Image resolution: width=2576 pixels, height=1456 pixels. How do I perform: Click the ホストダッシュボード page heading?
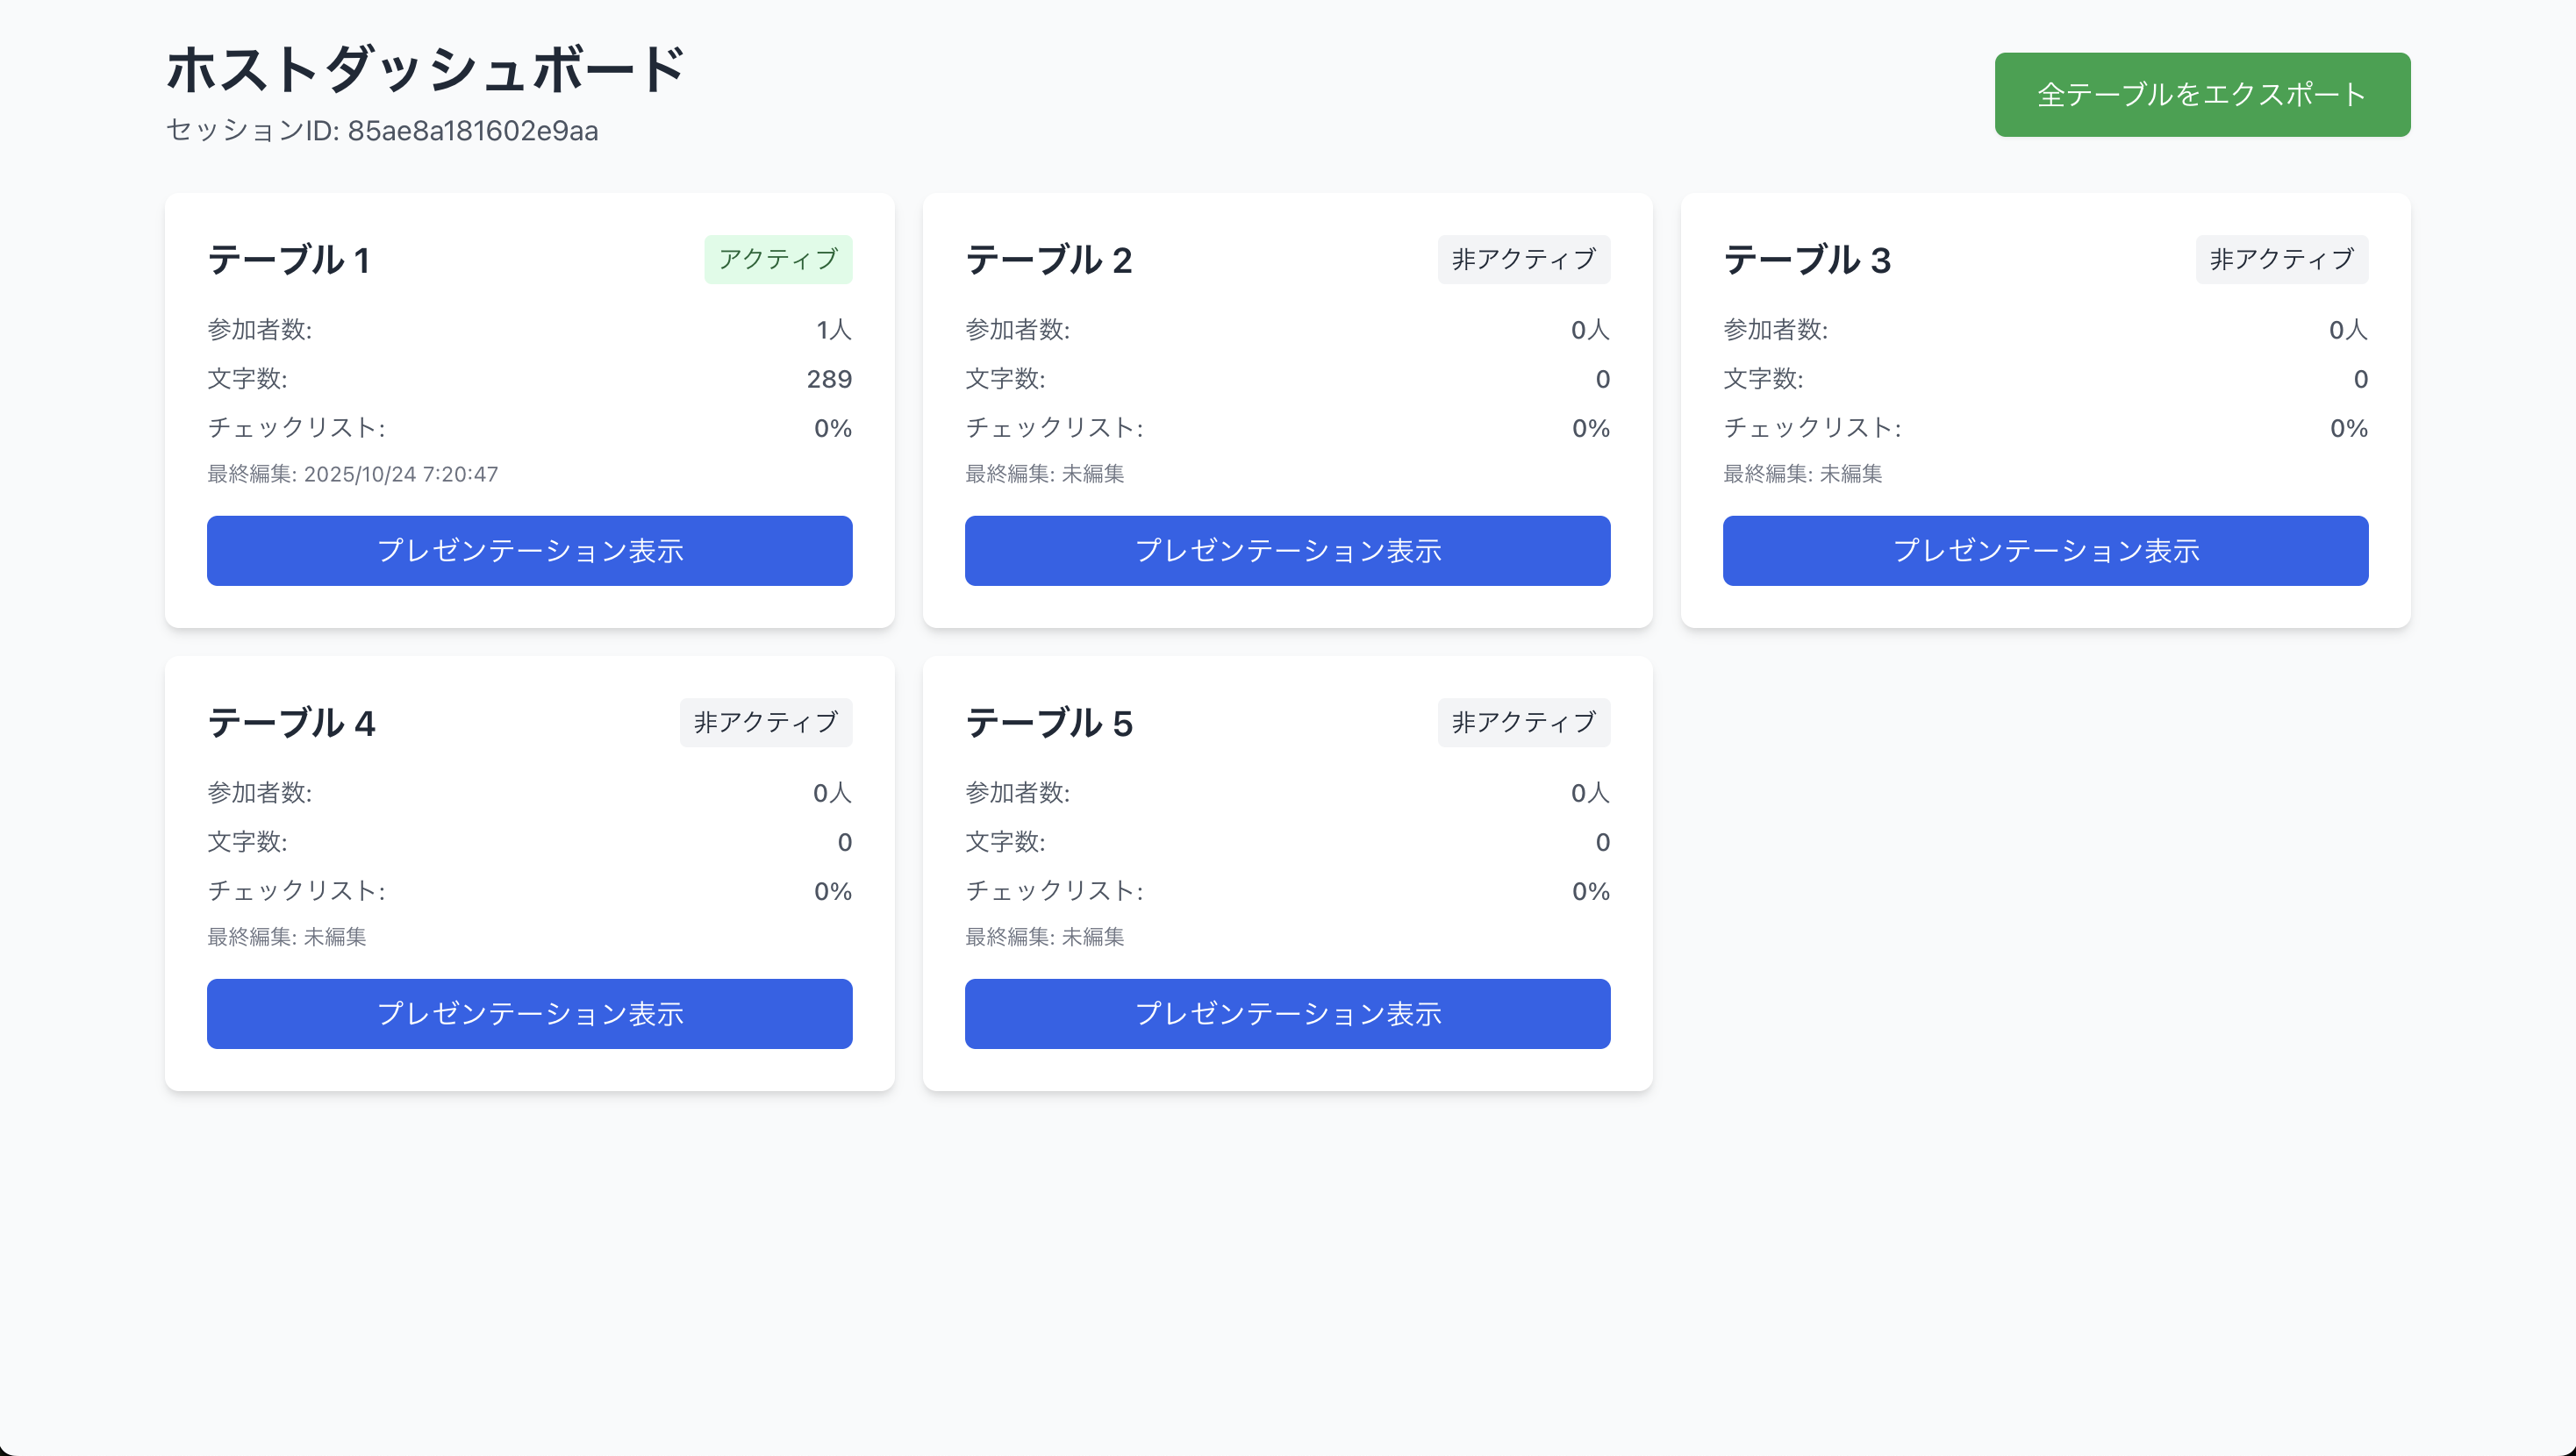click(425, 70)
